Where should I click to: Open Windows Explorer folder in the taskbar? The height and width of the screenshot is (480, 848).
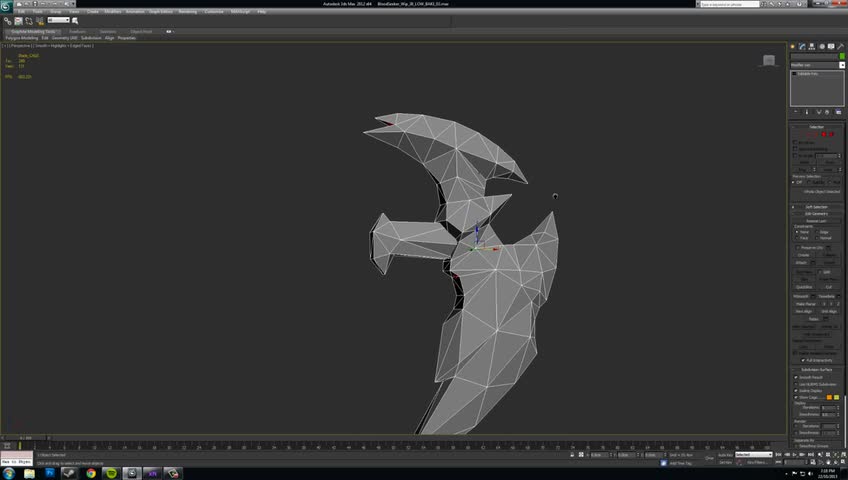29,474
